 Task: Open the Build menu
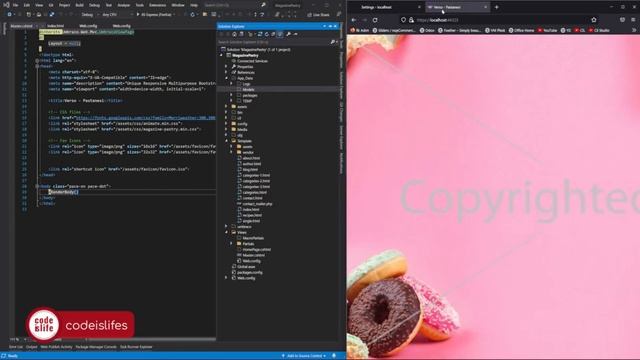(x=80, y=5)
